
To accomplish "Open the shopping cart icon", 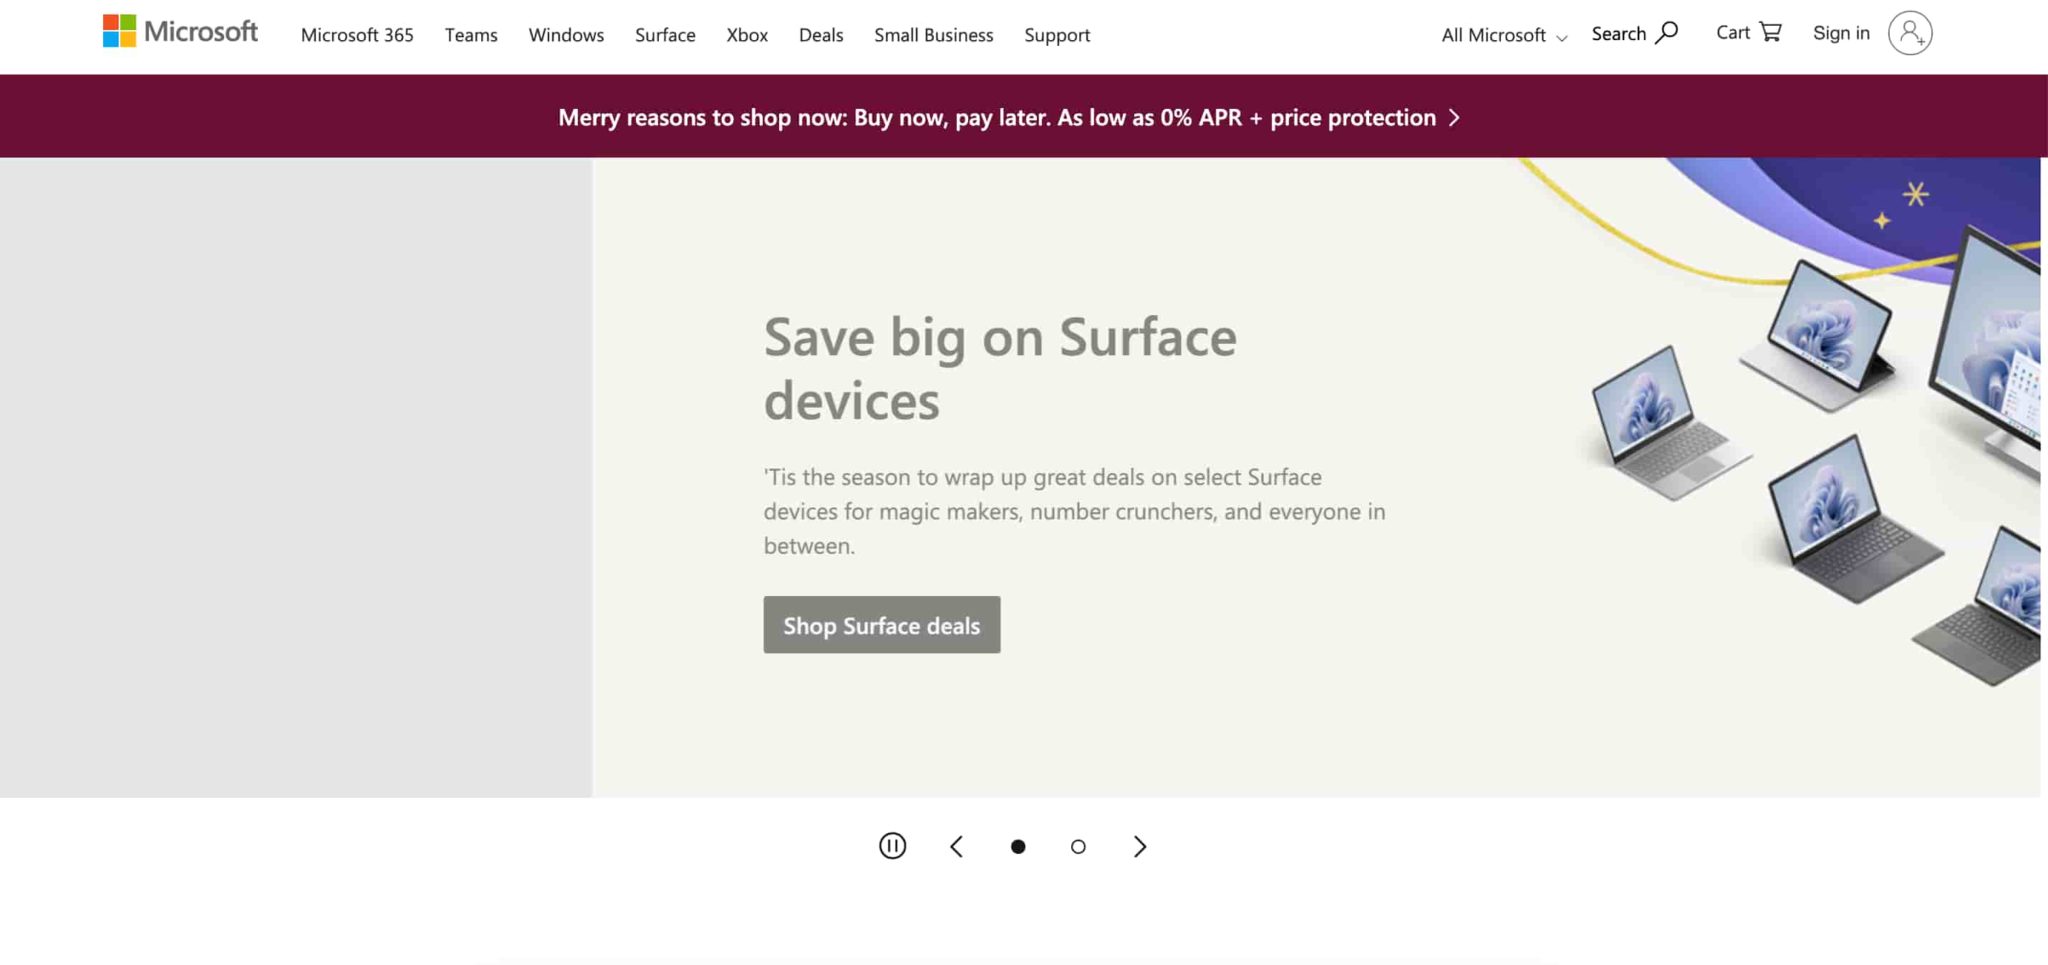I will (x=1770, y=32).
